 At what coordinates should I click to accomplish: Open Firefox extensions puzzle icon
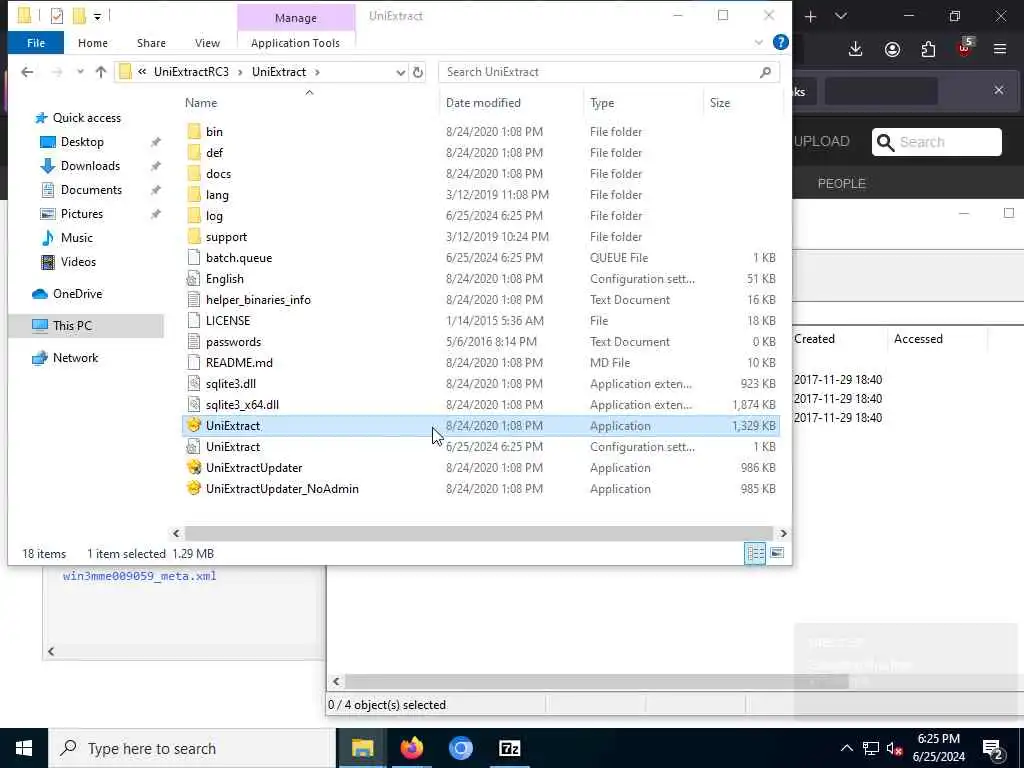[x=928, y=49]
